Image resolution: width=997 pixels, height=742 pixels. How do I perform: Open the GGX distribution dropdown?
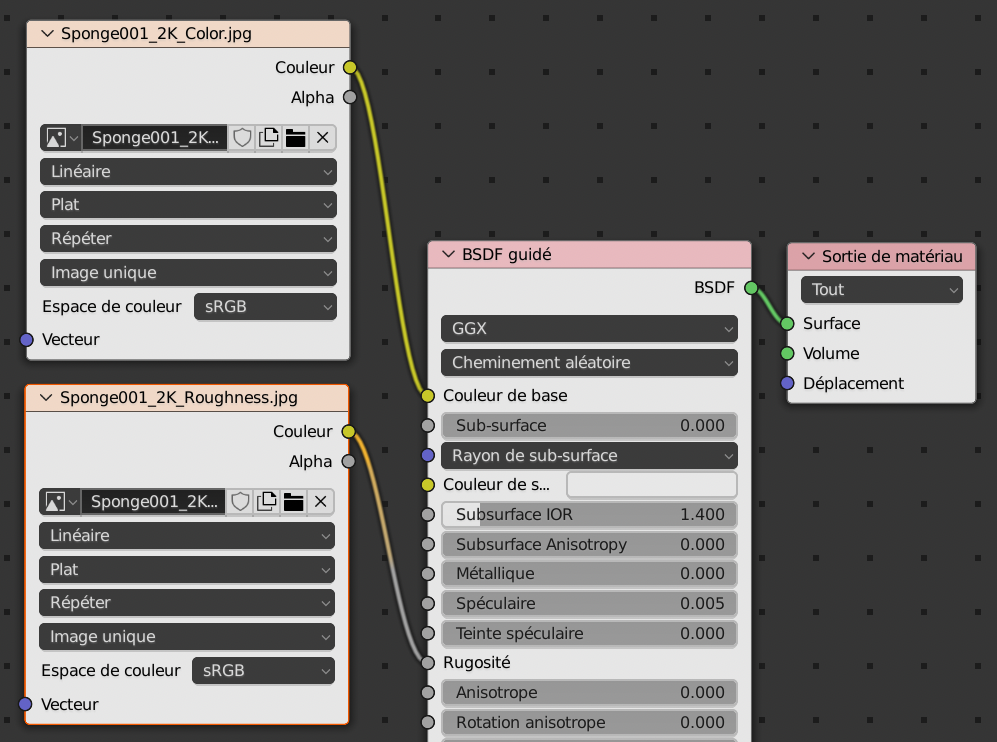point(588,329)
